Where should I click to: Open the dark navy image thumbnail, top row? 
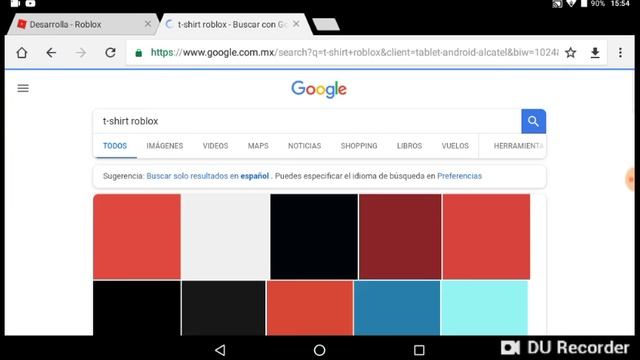click(314, 237)
